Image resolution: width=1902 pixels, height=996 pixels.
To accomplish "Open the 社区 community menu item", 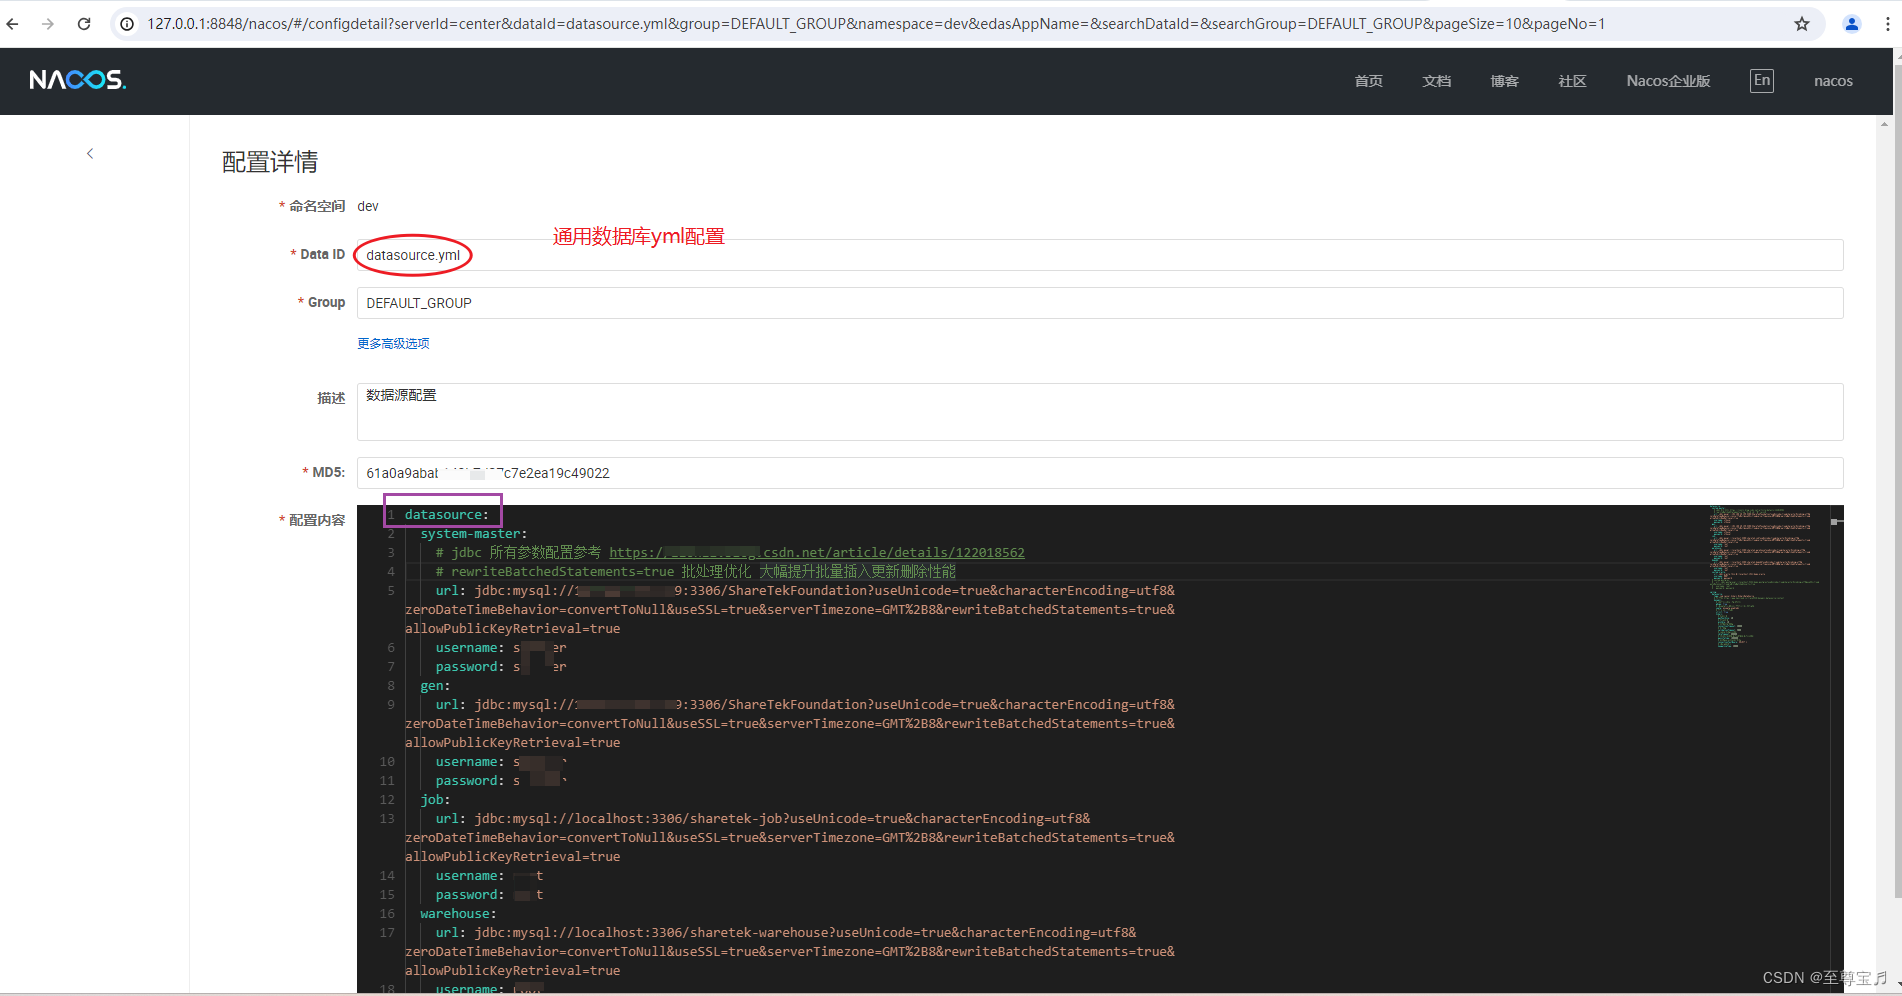I will [x=1572, y=81].
